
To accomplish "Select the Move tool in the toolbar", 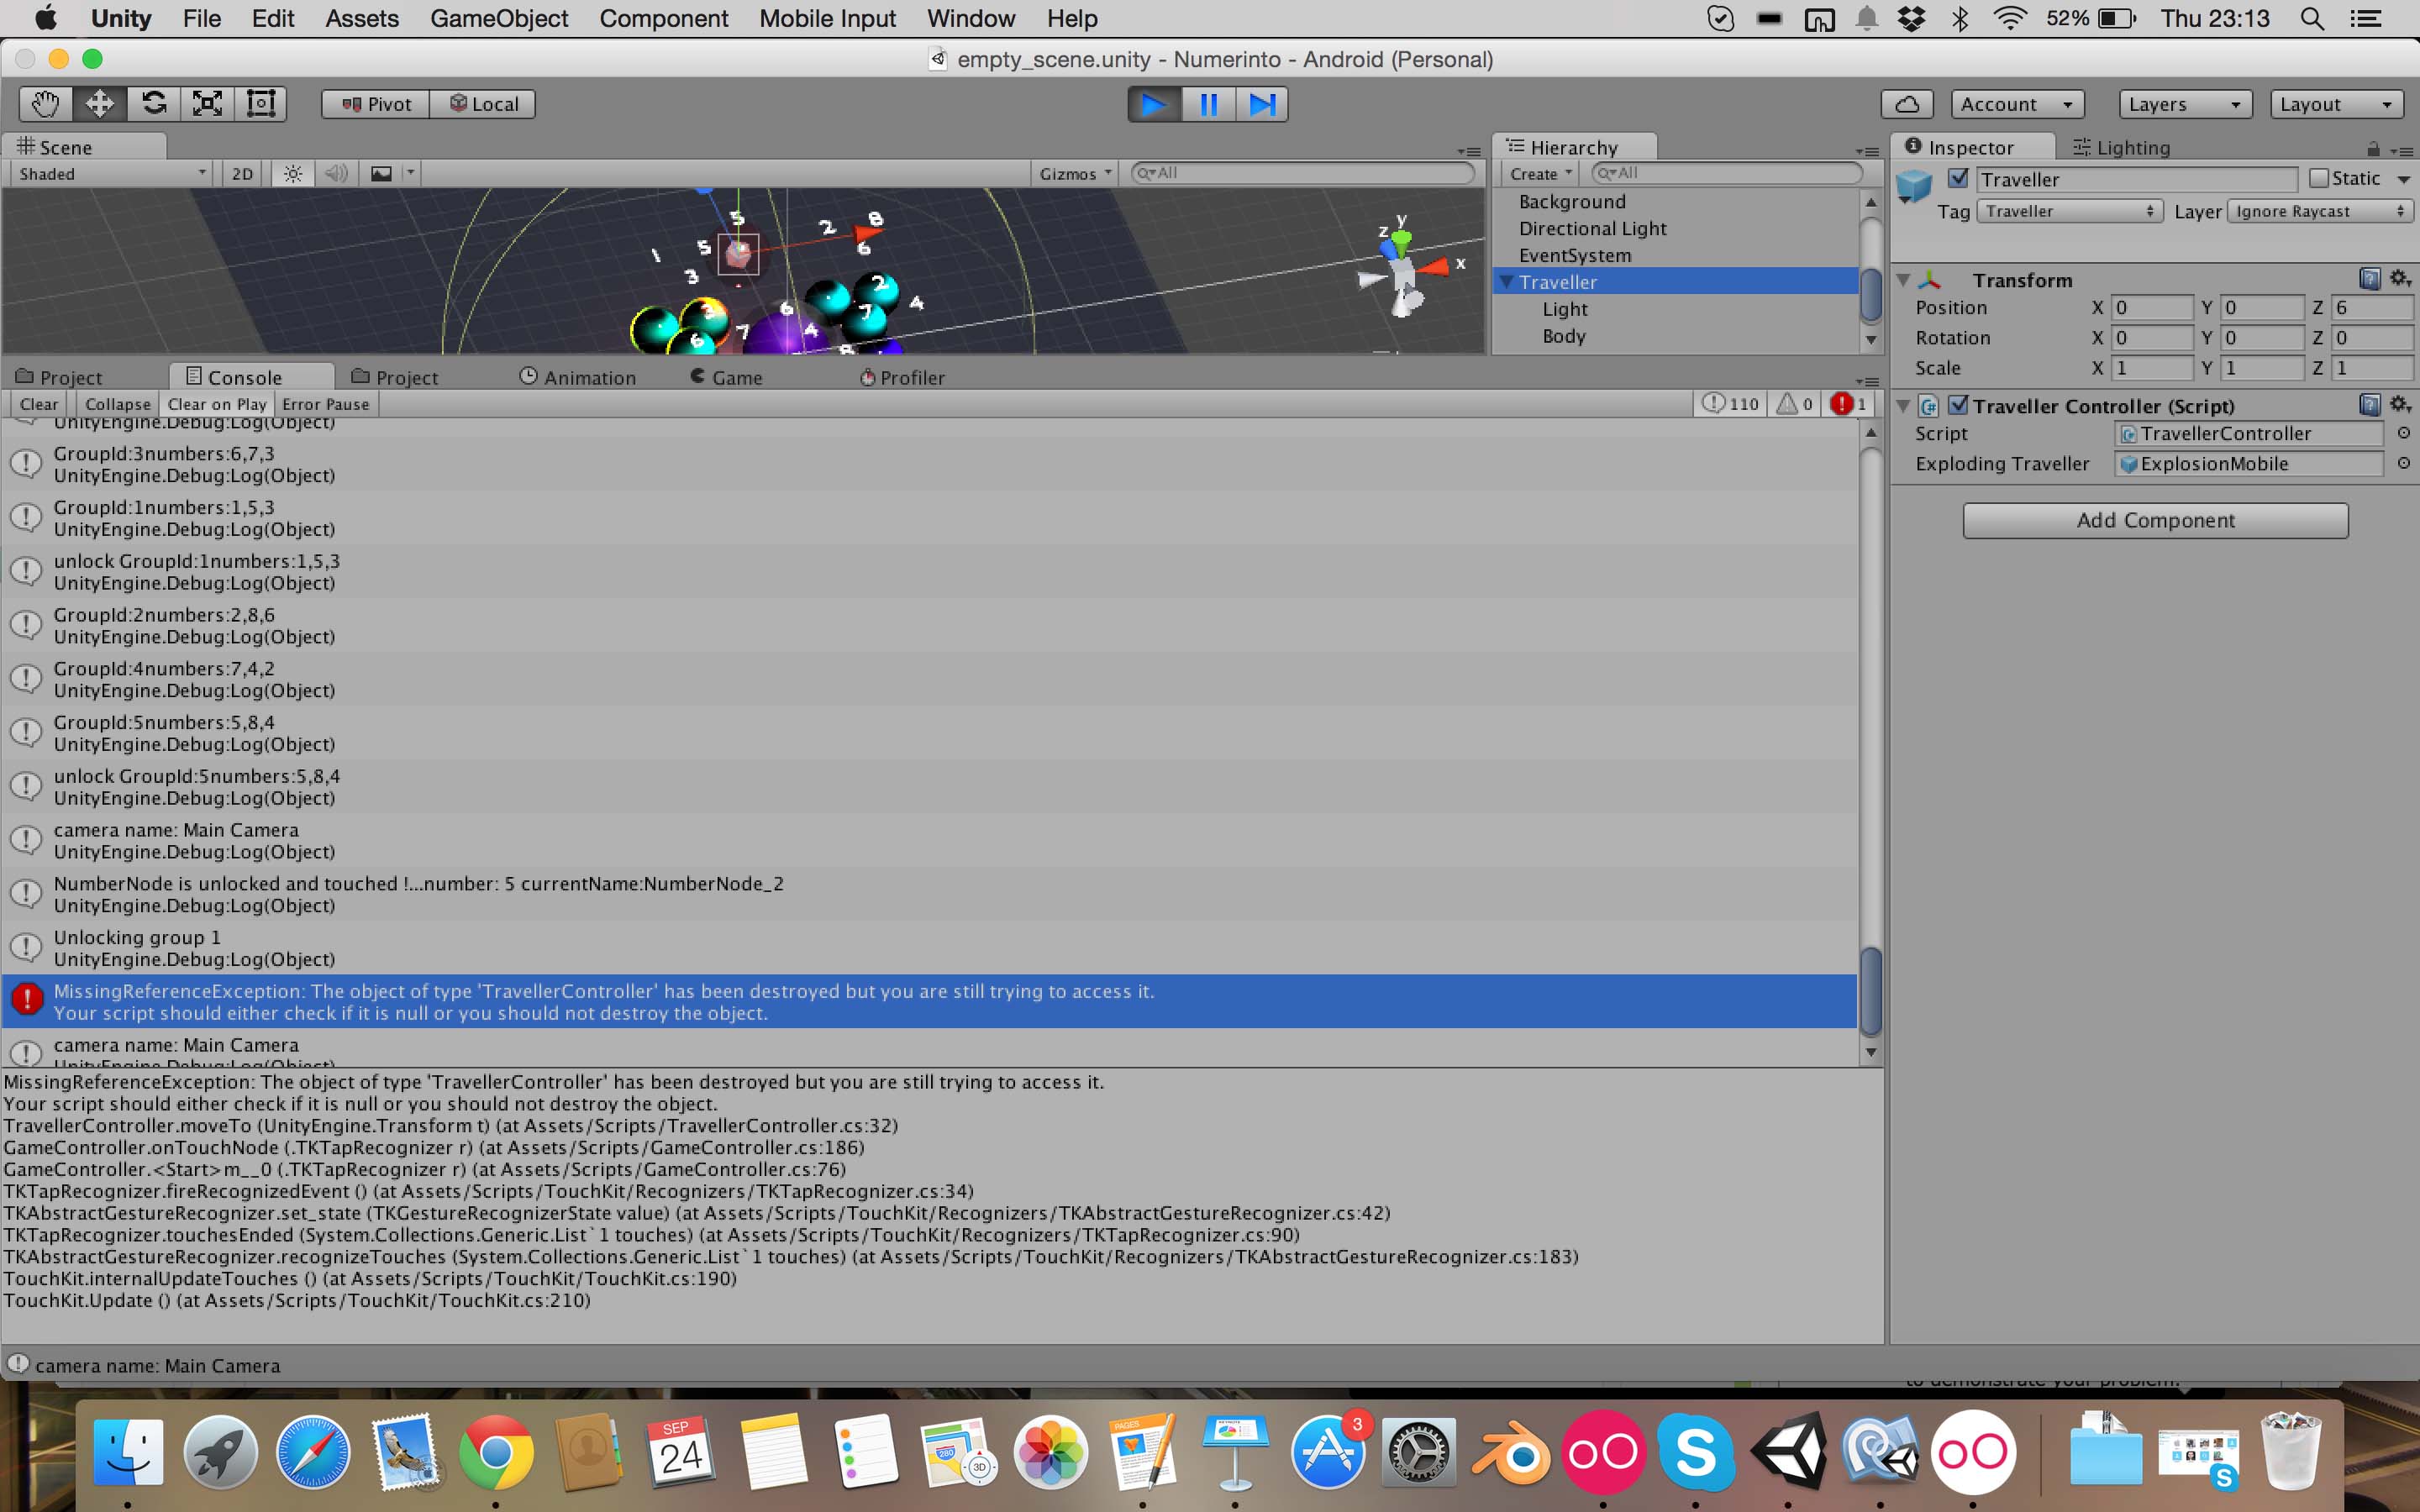I will [99, 103].
